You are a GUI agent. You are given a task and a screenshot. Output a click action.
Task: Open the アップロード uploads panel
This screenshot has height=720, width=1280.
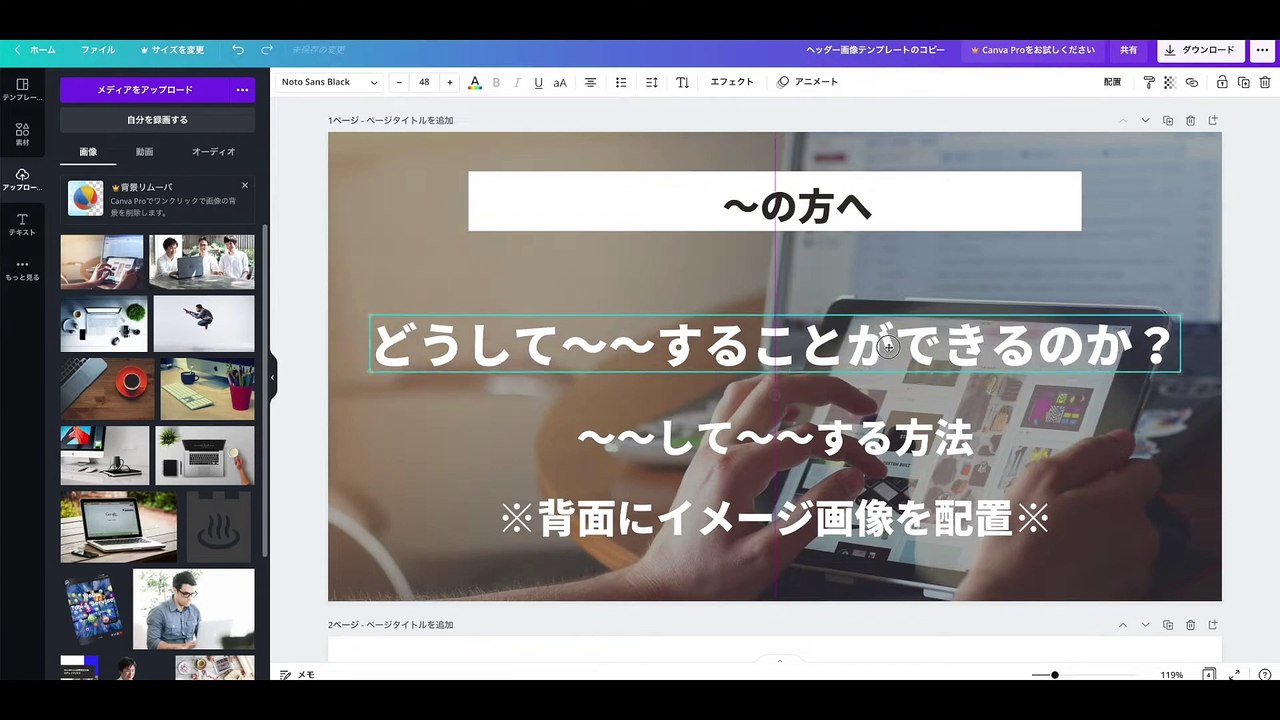(x=22, y=179)
